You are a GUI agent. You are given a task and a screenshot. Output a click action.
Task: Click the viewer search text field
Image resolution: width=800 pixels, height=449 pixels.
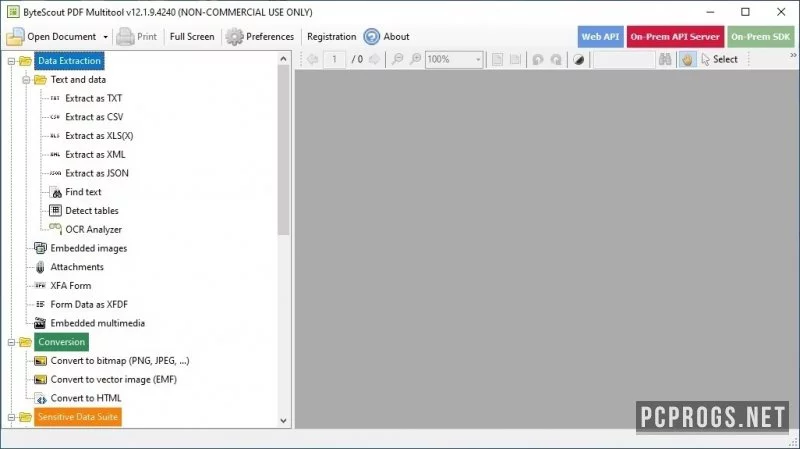point(623,60)
